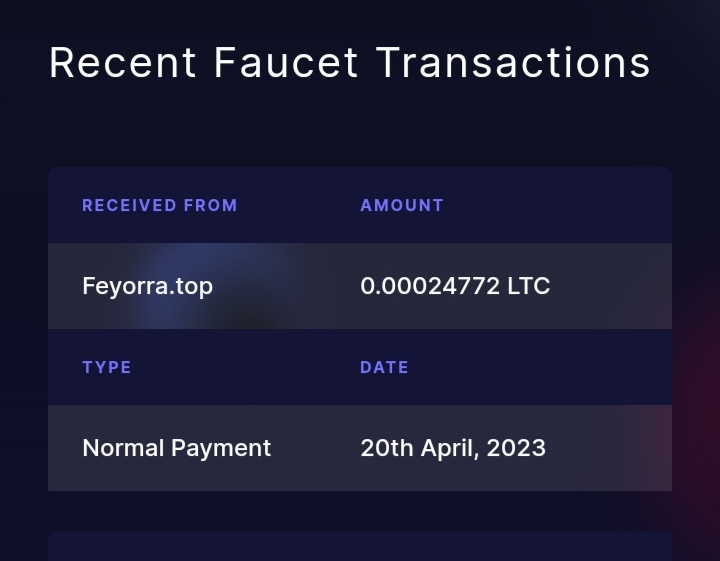Click the word Transactions in the heading
720x561 pixels.
pyautogui.click(x=513, y=62)
